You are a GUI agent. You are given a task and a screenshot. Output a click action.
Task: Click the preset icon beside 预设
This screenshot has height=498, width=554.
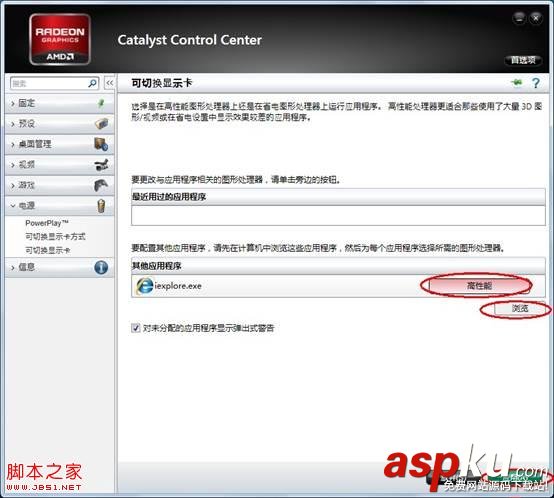click(x=101, y=124)
